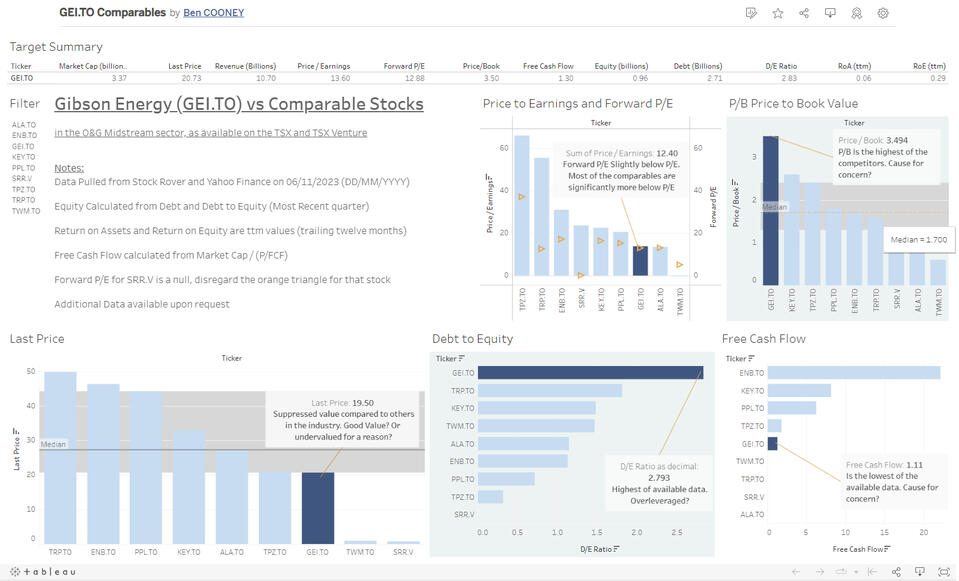959x581 pixels.
Task: Click the dark GEI.TO bar in Last Price chart
Action: (x=318, y=508)
